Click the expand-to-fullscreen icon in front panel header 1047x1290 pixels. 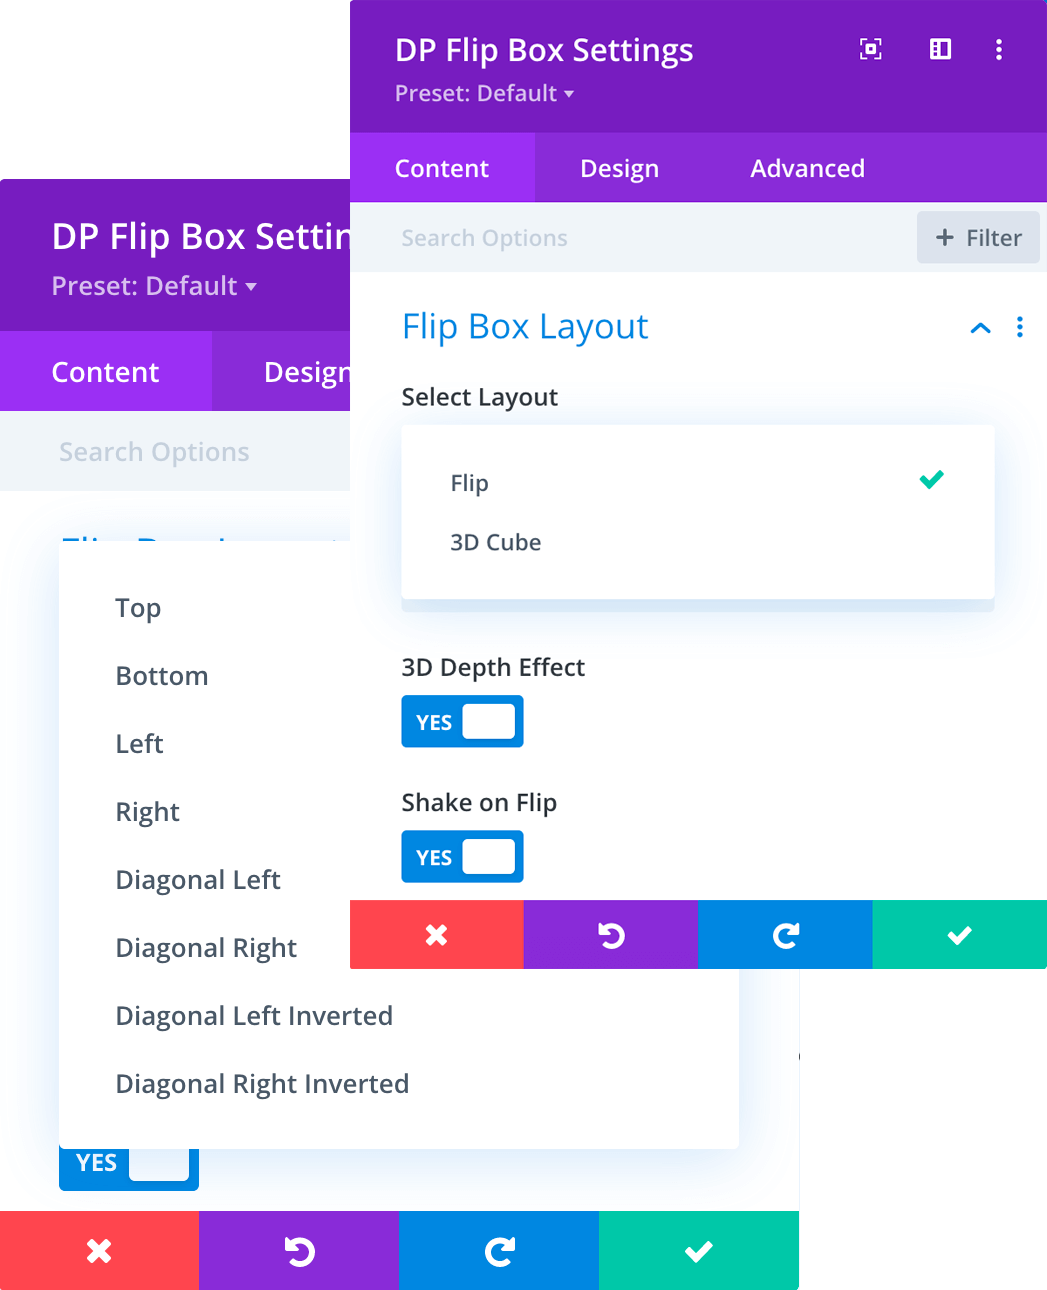[871, 49]
